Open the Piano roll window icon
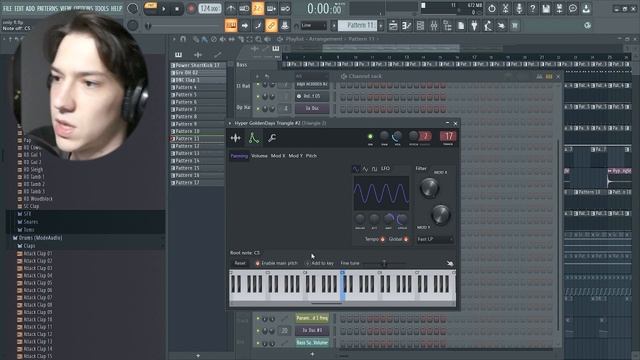640x360 pixels. (x=407, y=26)
